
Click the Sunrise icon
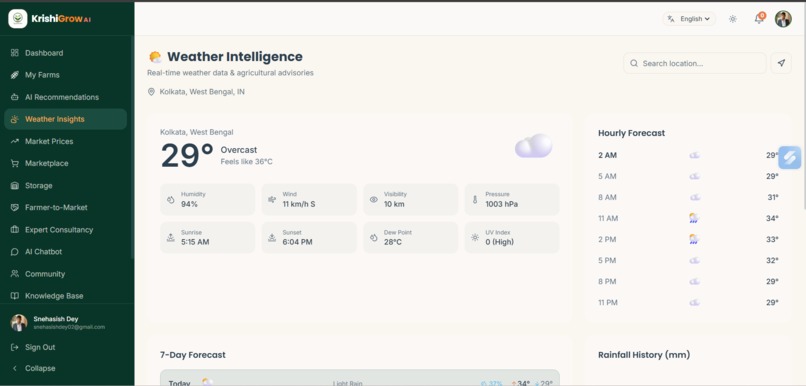point(171,237)
